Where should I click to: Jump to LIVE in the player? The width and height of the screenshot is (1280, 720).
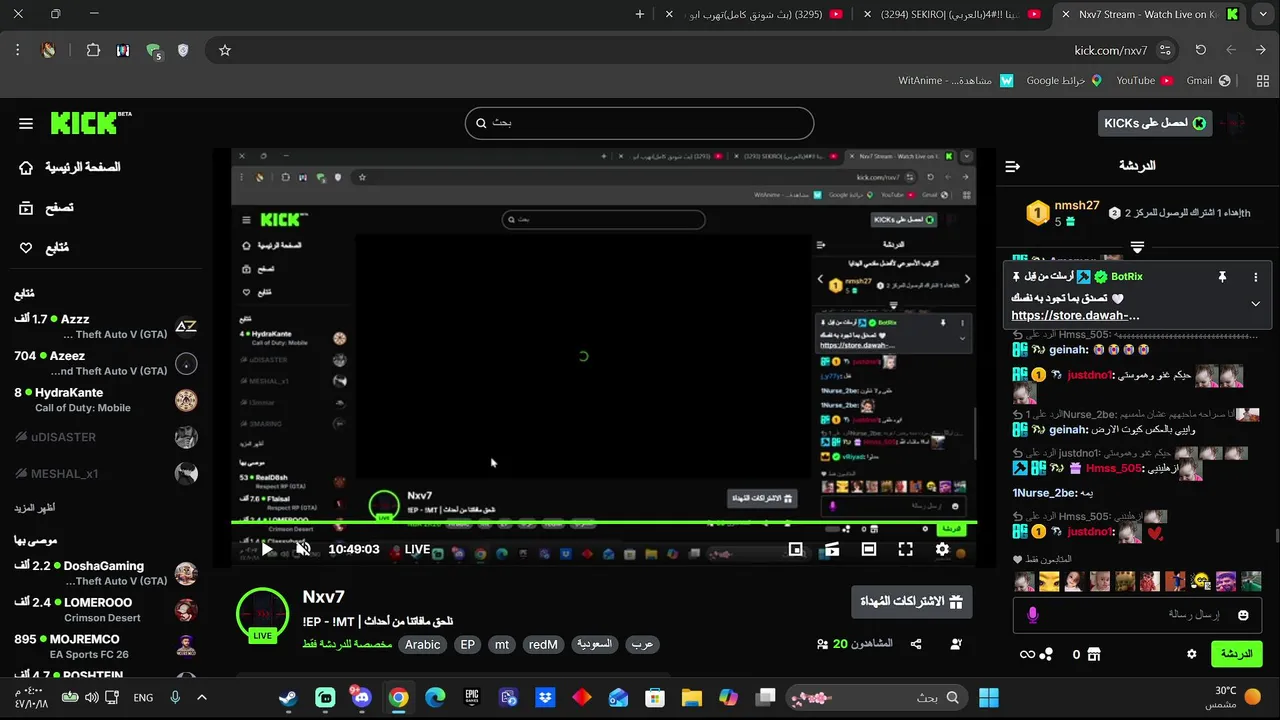(417, 549)
